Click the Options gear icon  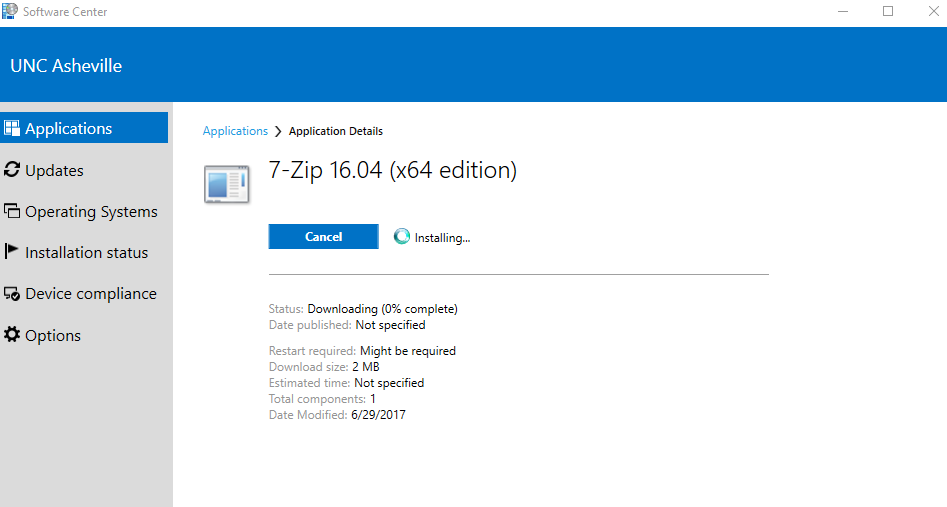pos(12,335)
